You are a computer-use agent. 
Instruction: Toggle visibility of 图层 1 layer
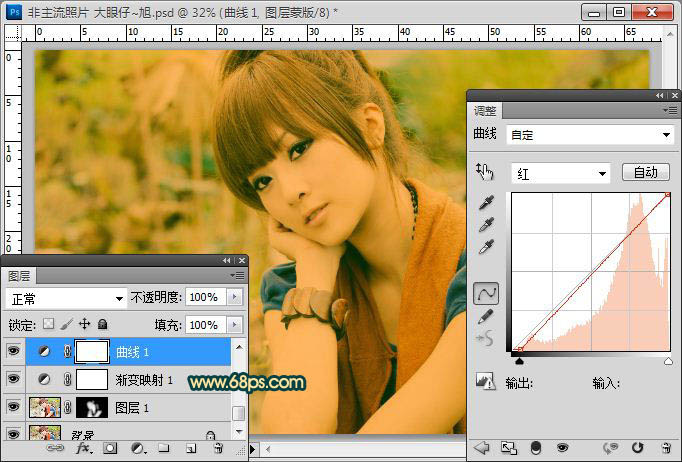pyautogui.click(x=13, y=407)
